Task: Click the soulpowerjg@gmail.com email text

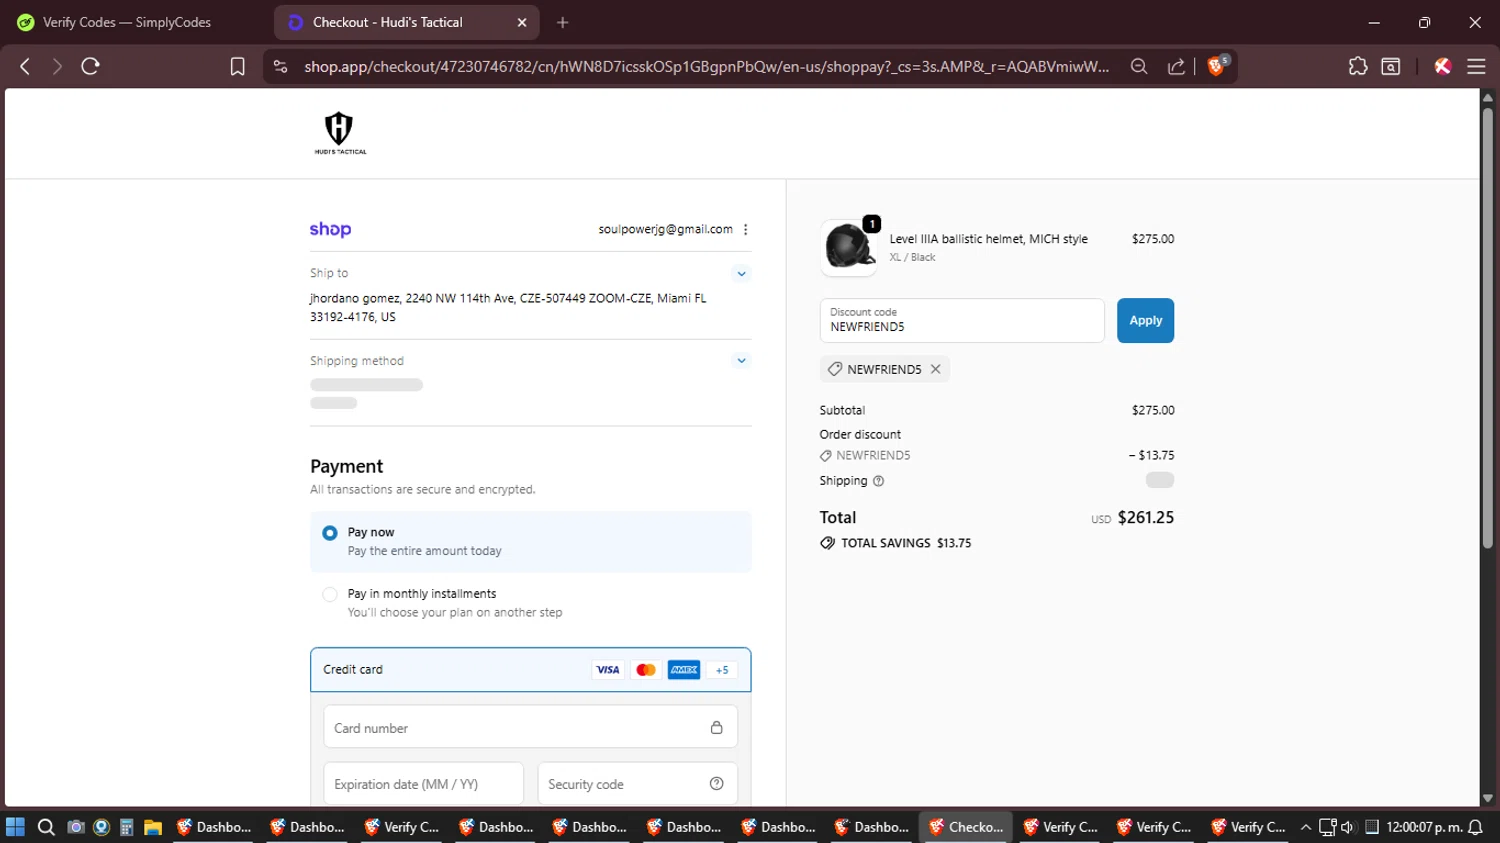Action: (x=665, y=229)
